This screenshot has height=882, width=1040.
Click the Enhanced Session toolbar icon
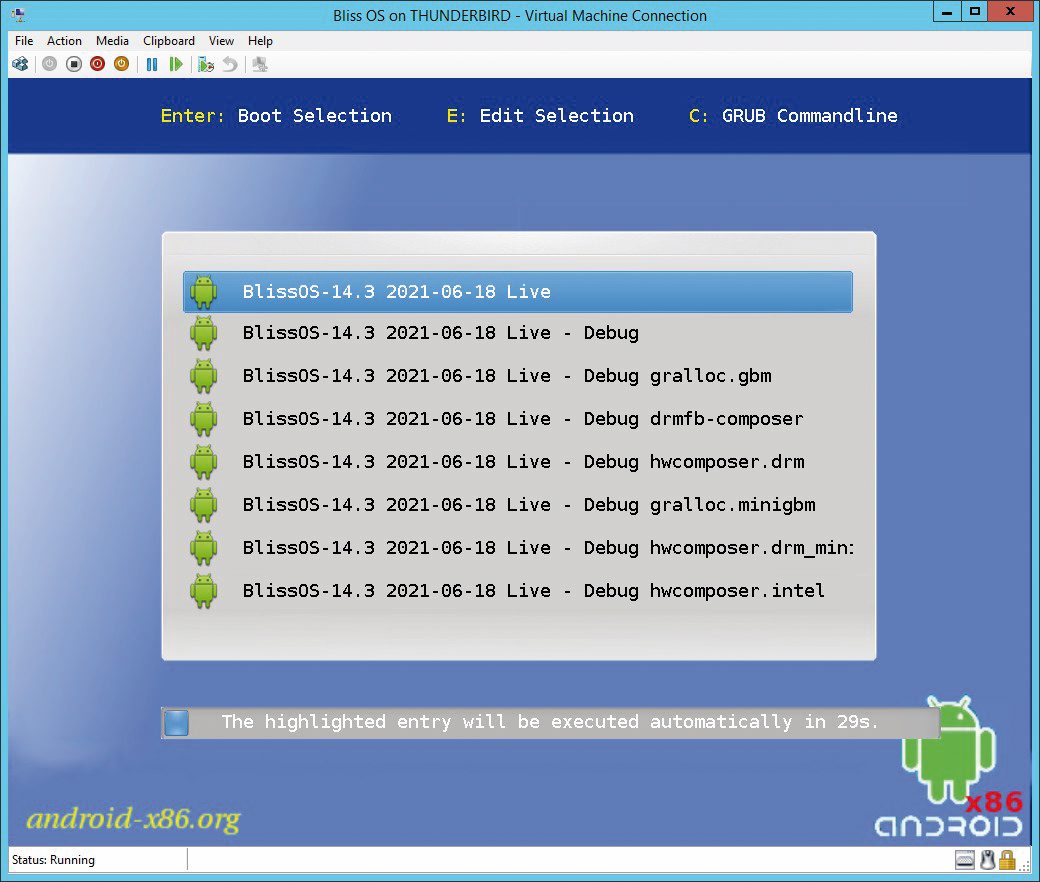click(260, 64)
